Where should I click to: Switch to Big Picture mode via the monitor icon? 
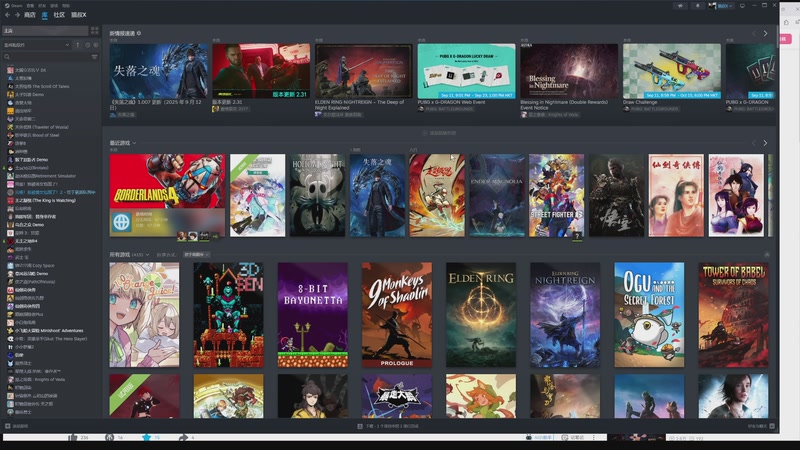click(x=742, y=6)
